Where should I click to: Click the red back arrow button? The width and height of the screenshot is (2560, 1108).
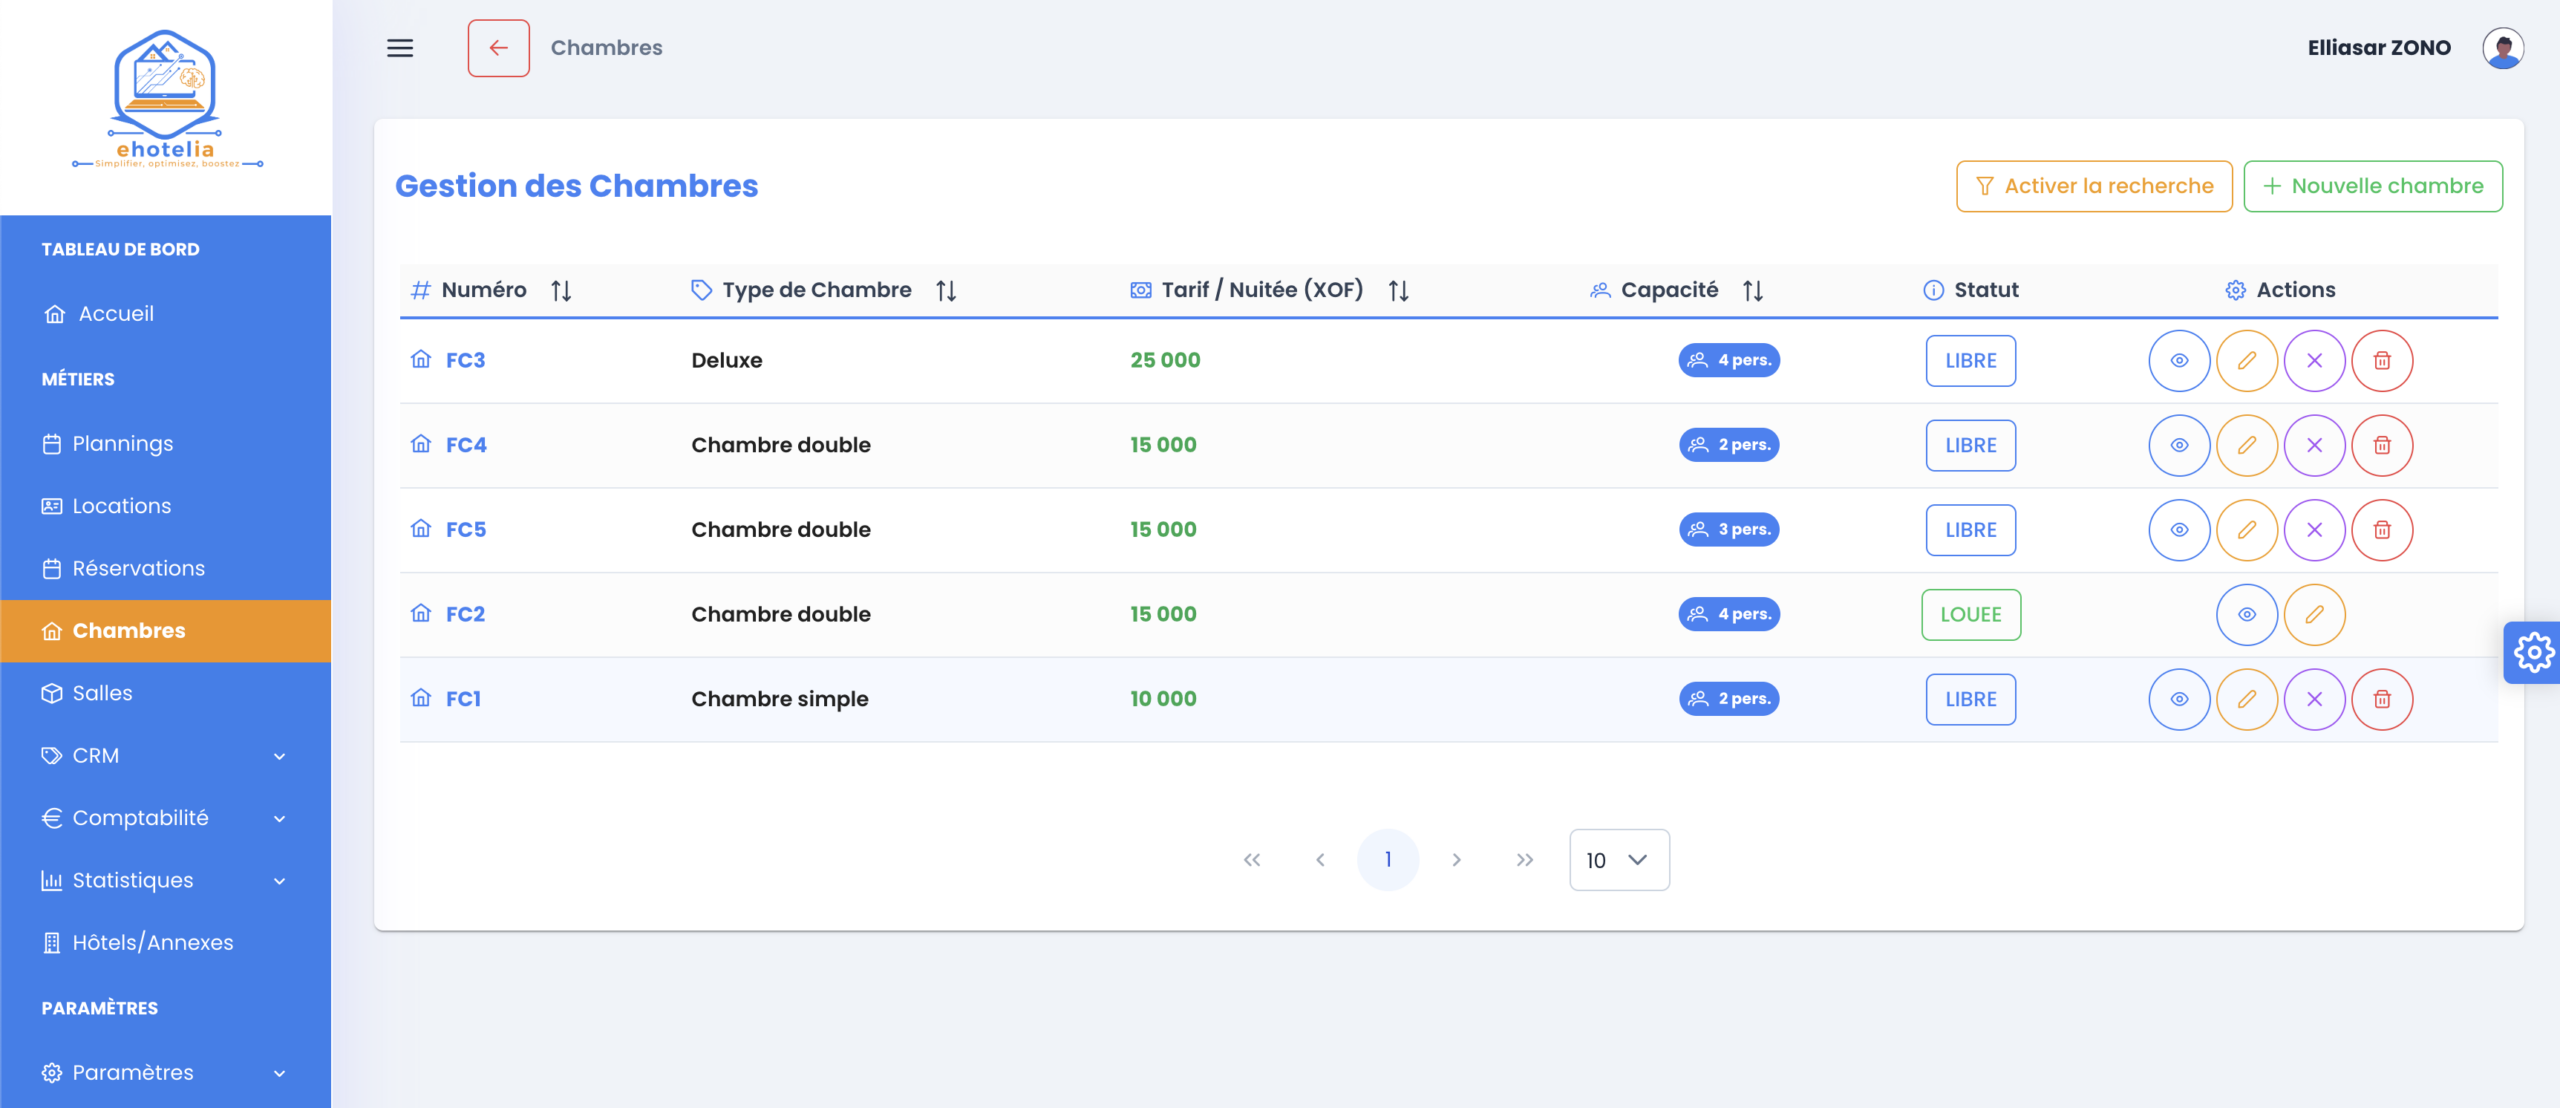[498, 48]
